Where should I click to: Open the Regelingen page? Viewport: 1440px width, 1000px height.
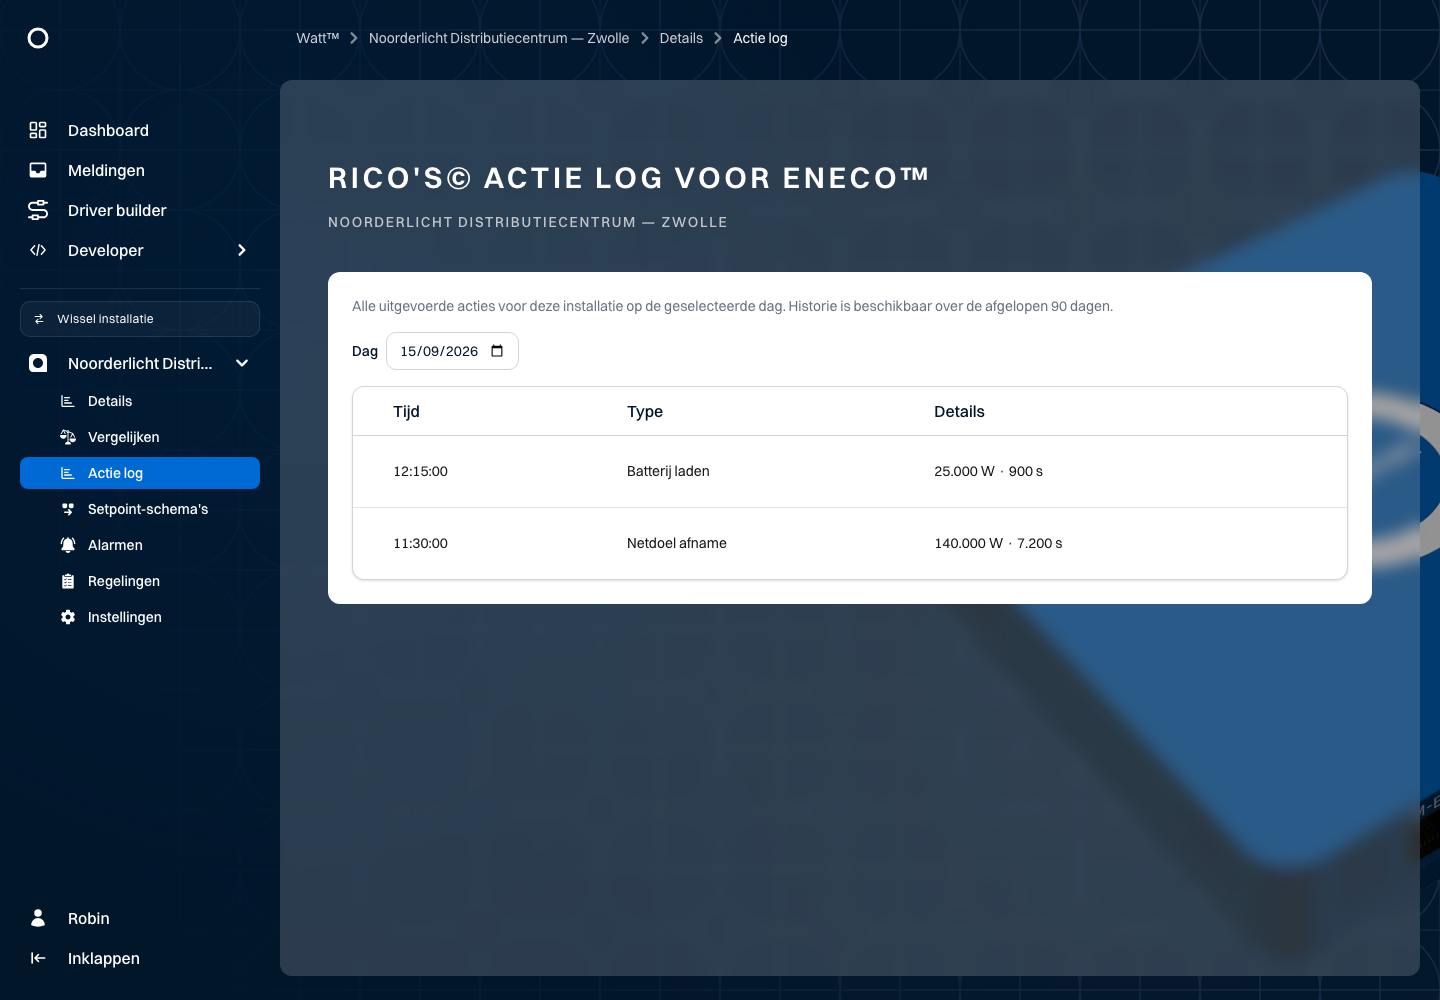(140, 581)
